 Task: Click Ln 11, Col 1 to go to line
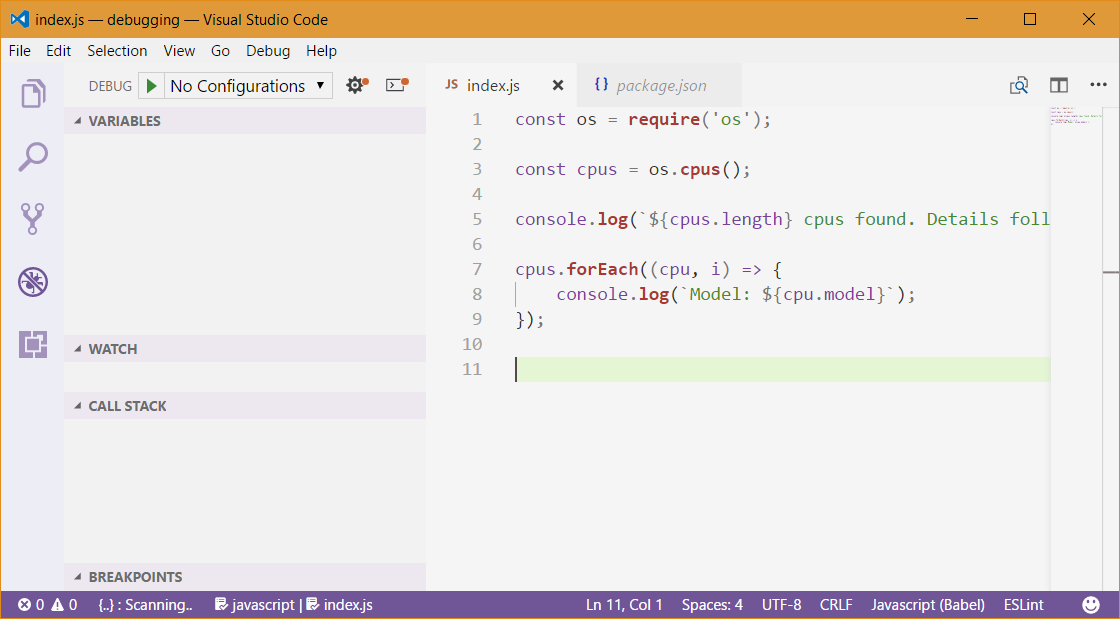[x=624, y=605]
